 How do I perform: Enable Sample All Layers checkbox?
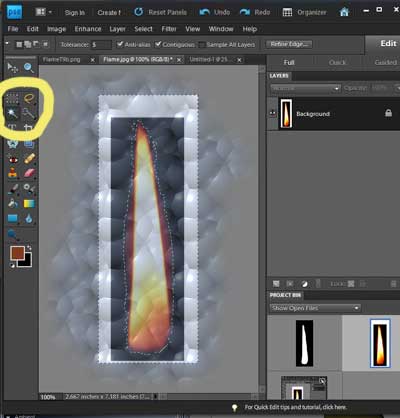click(x=201, y=45)
